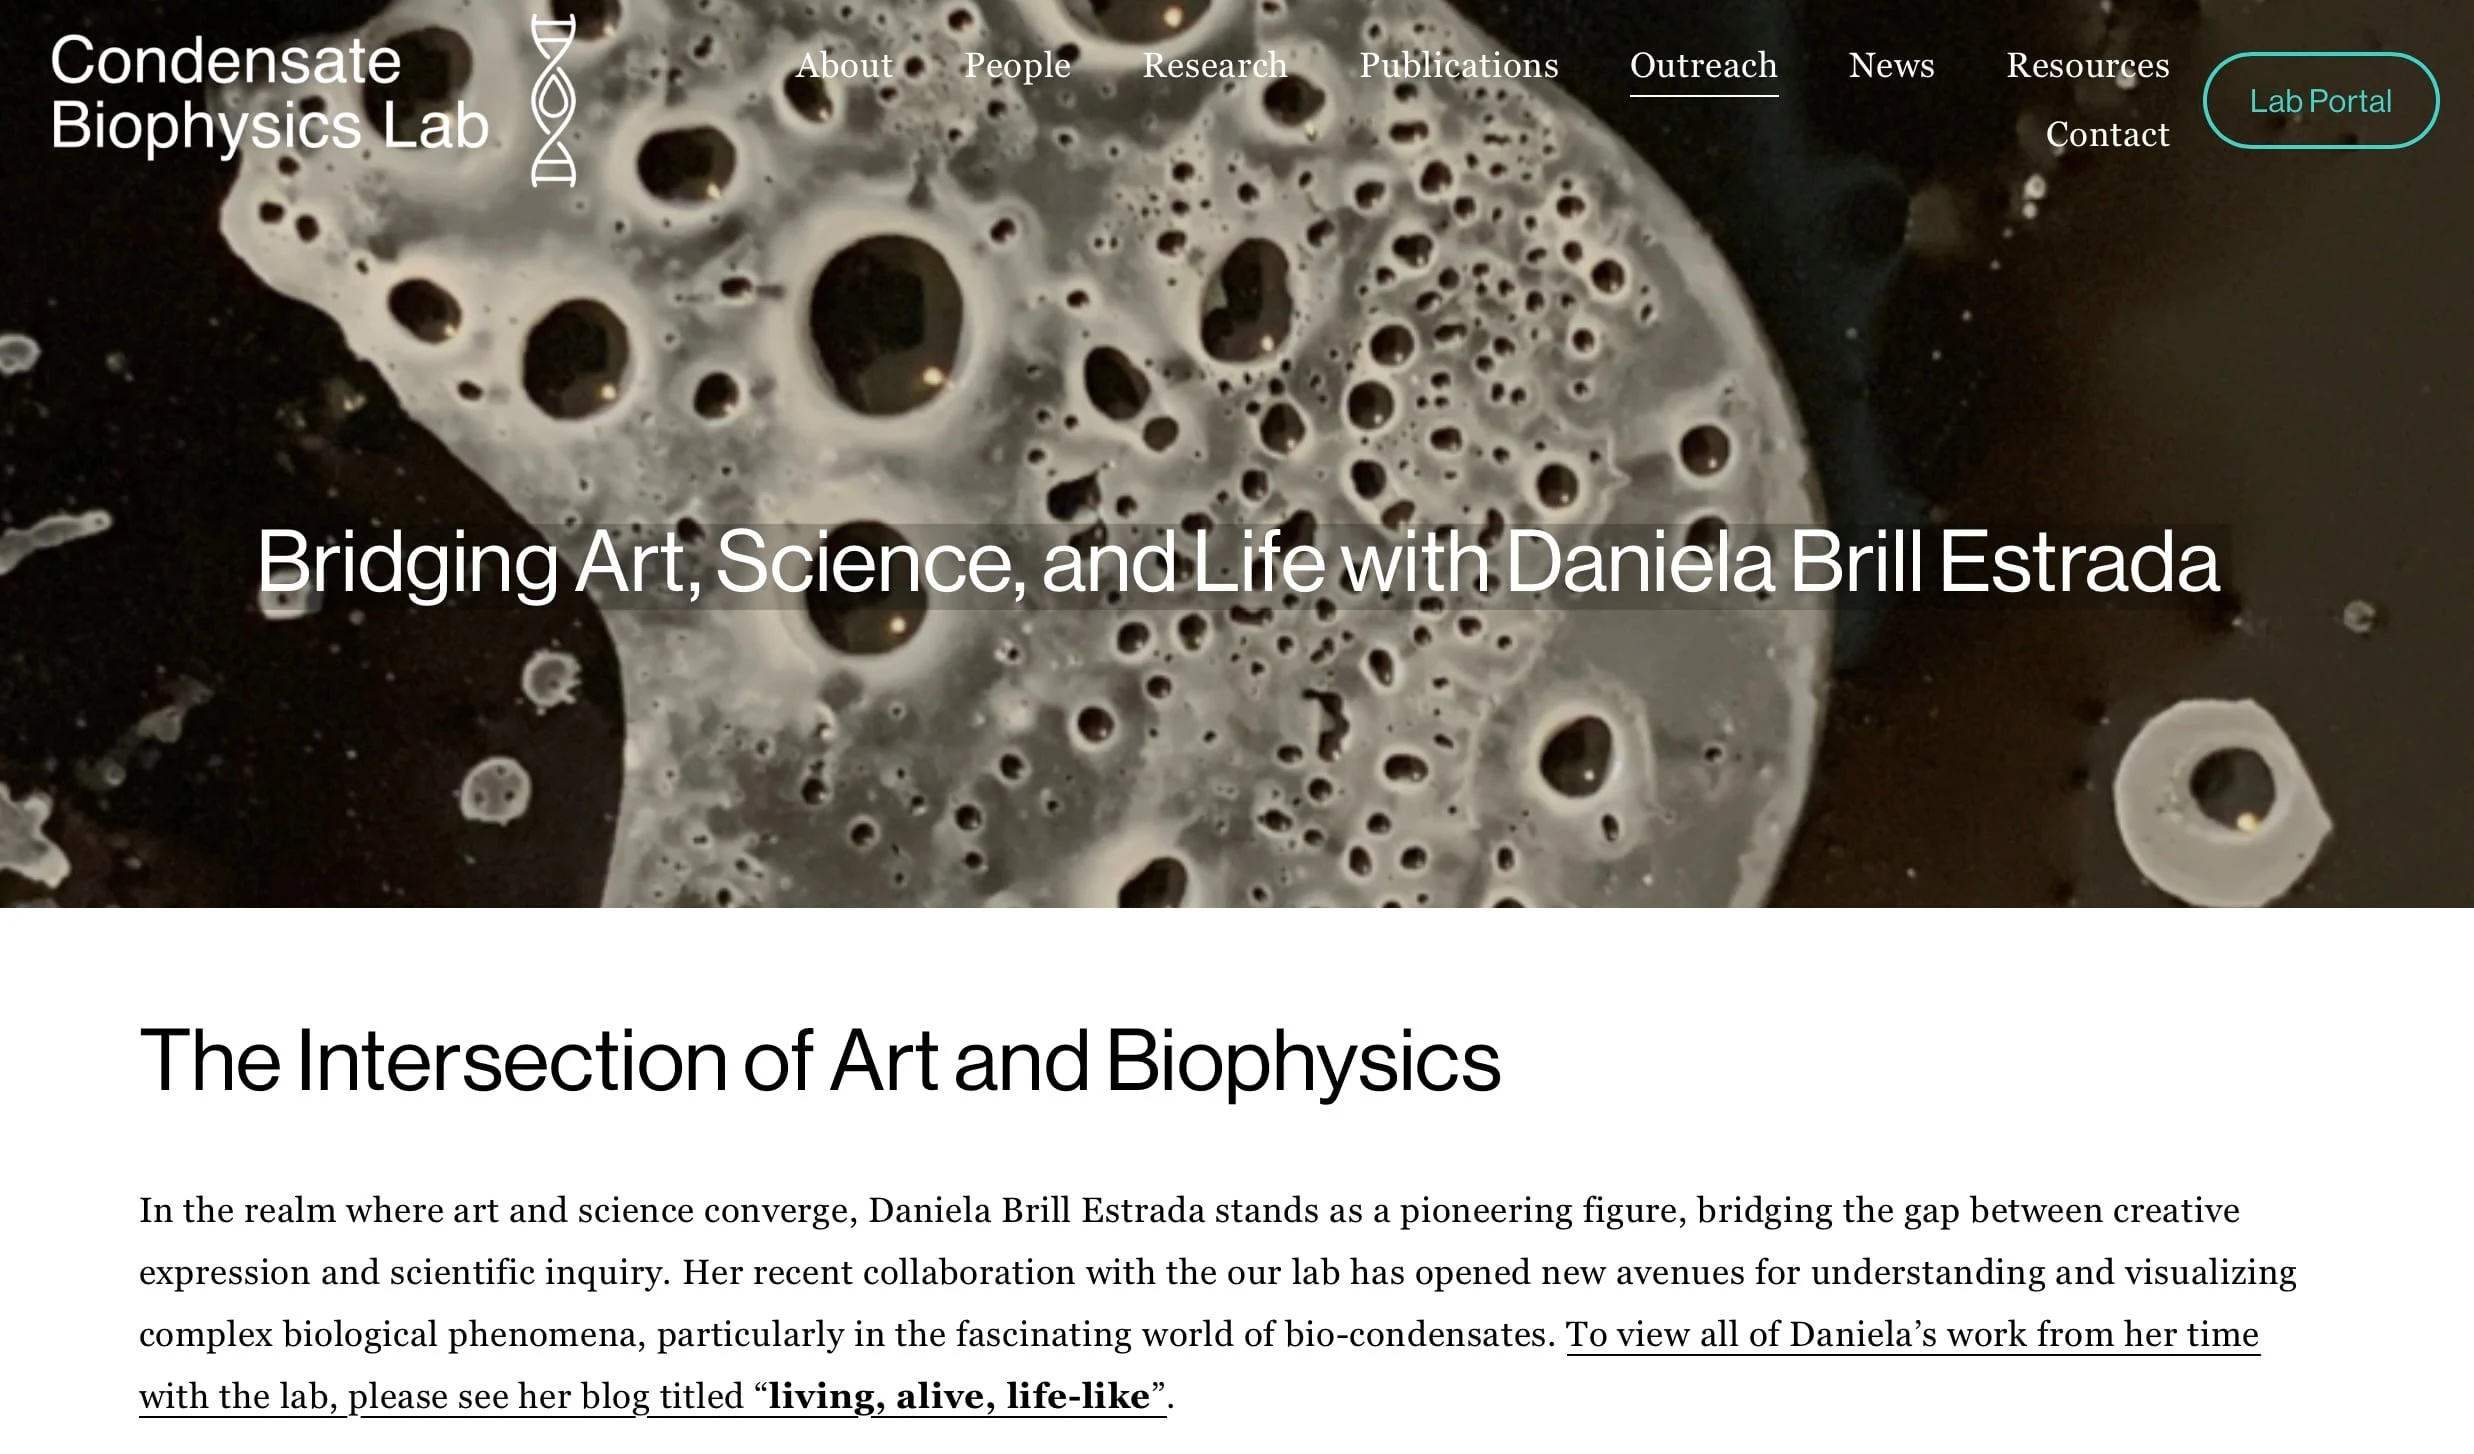Screen dimensions: 2474x1454
Task: Click the paragraph's opening line about art and science
Action: pyautogui.click(x=1188, y=1211)
